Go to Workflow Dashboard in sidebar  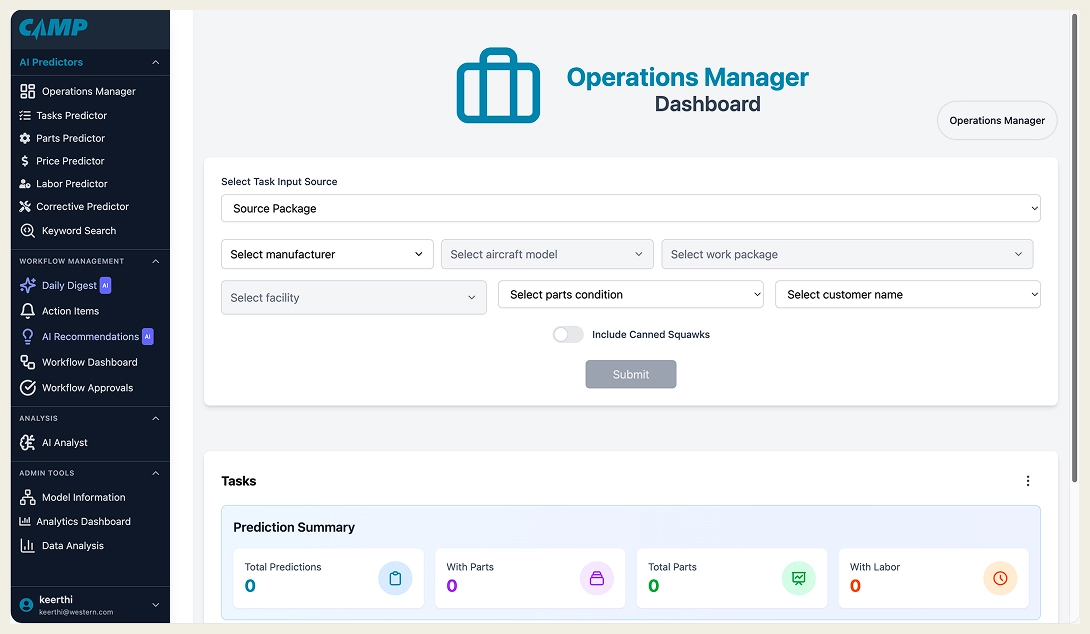[89, 362]
